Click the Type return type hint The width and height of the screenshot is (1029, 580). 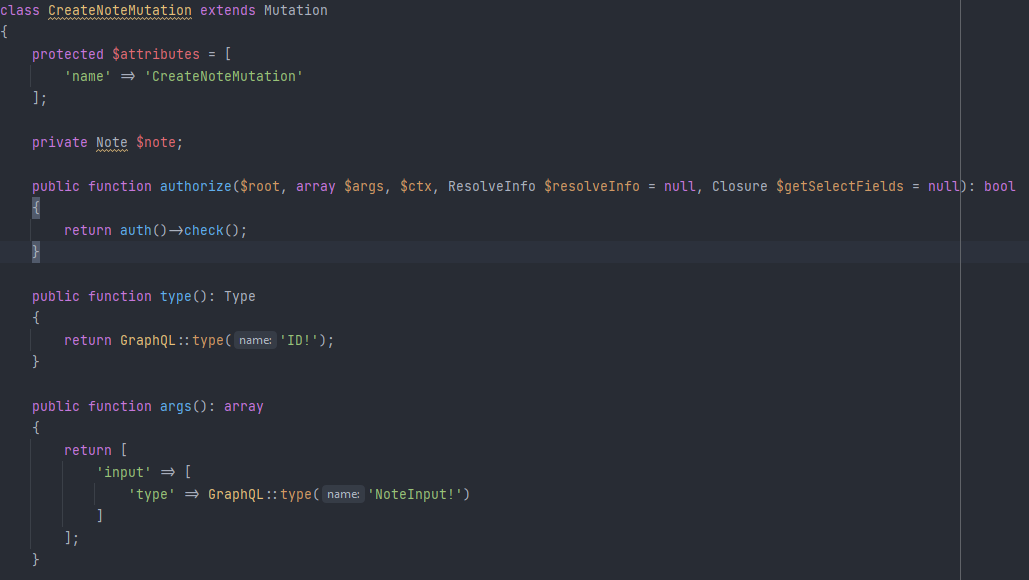click(x=240, y=297)
